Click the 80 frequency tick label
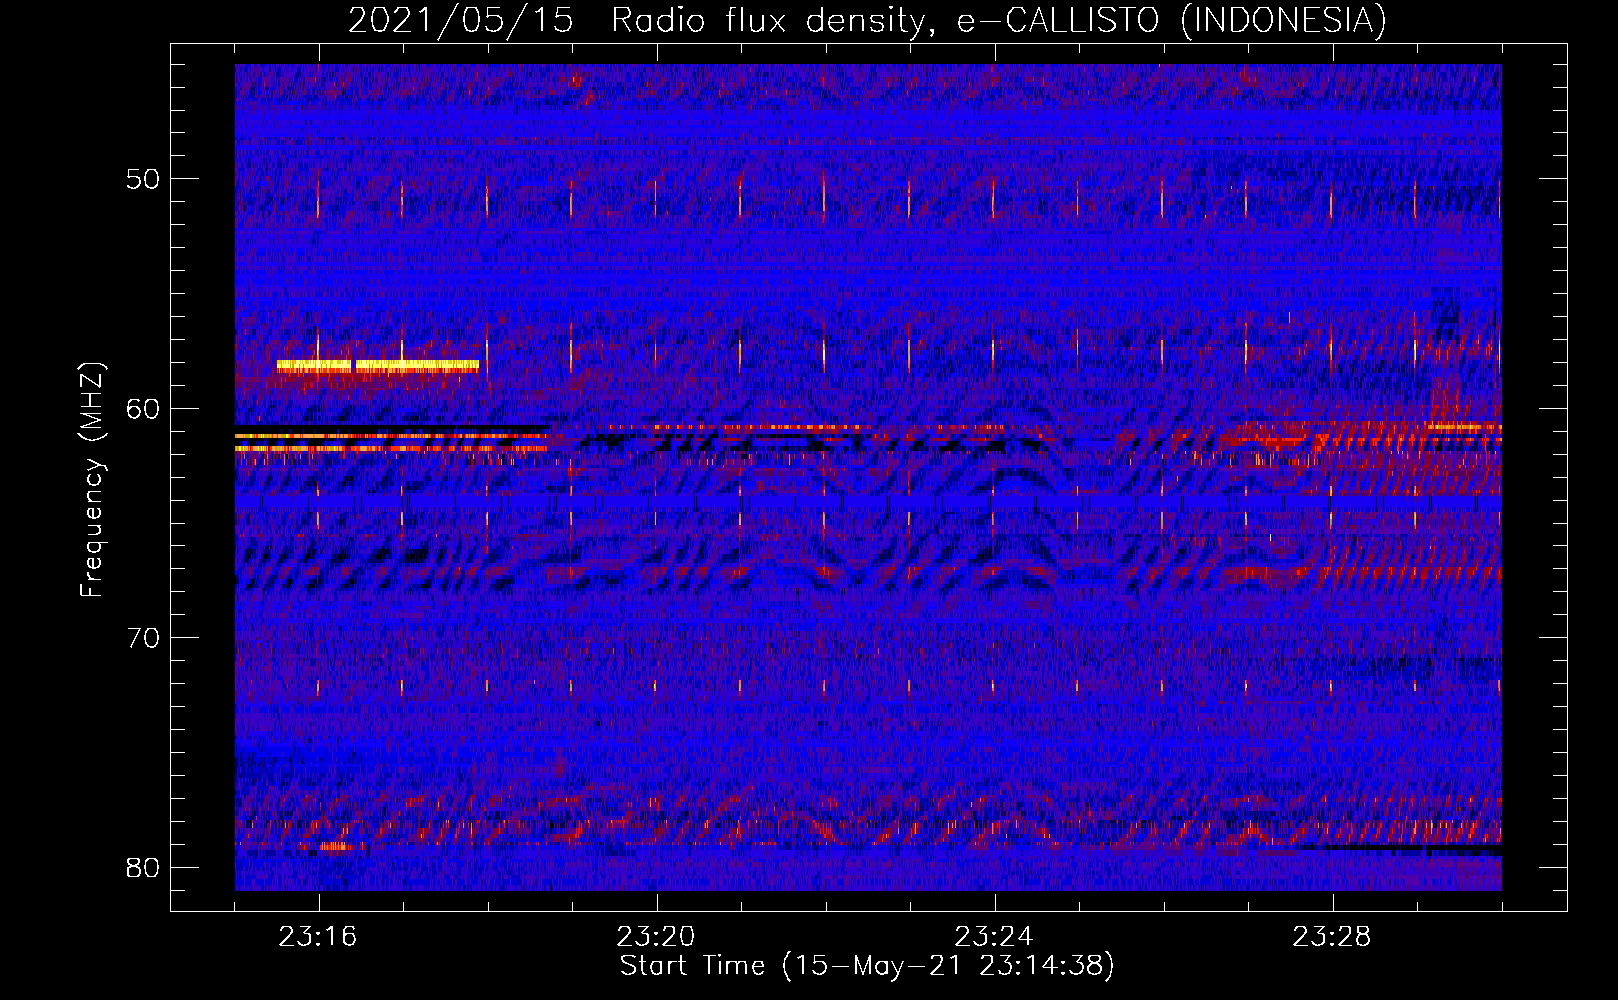Screen dimensions: 1618x1000 click(x=143, y=867)
